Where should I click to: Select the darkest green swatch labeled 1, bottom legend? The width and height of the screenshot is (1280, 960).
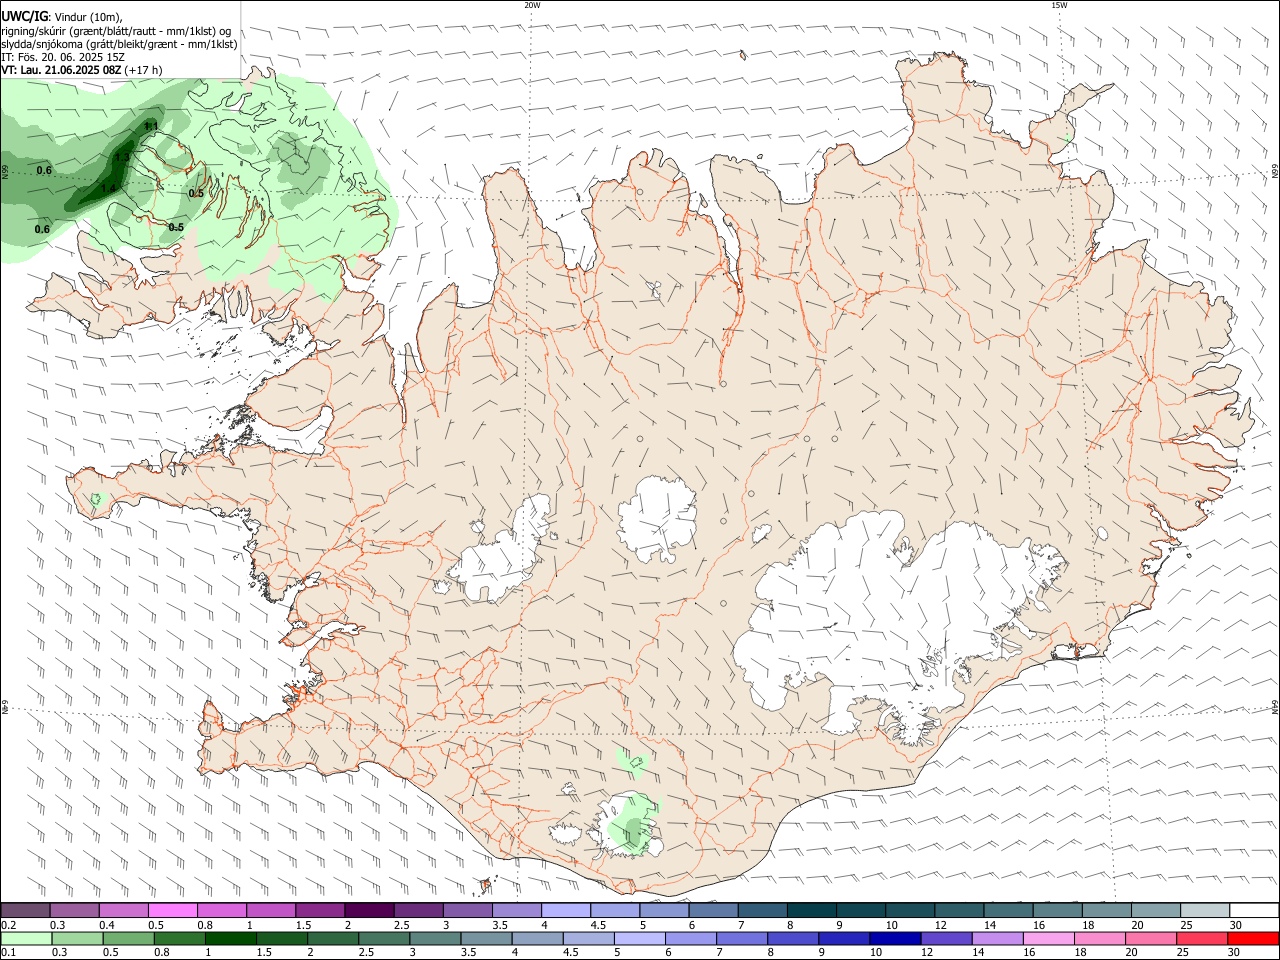[231, 939]
